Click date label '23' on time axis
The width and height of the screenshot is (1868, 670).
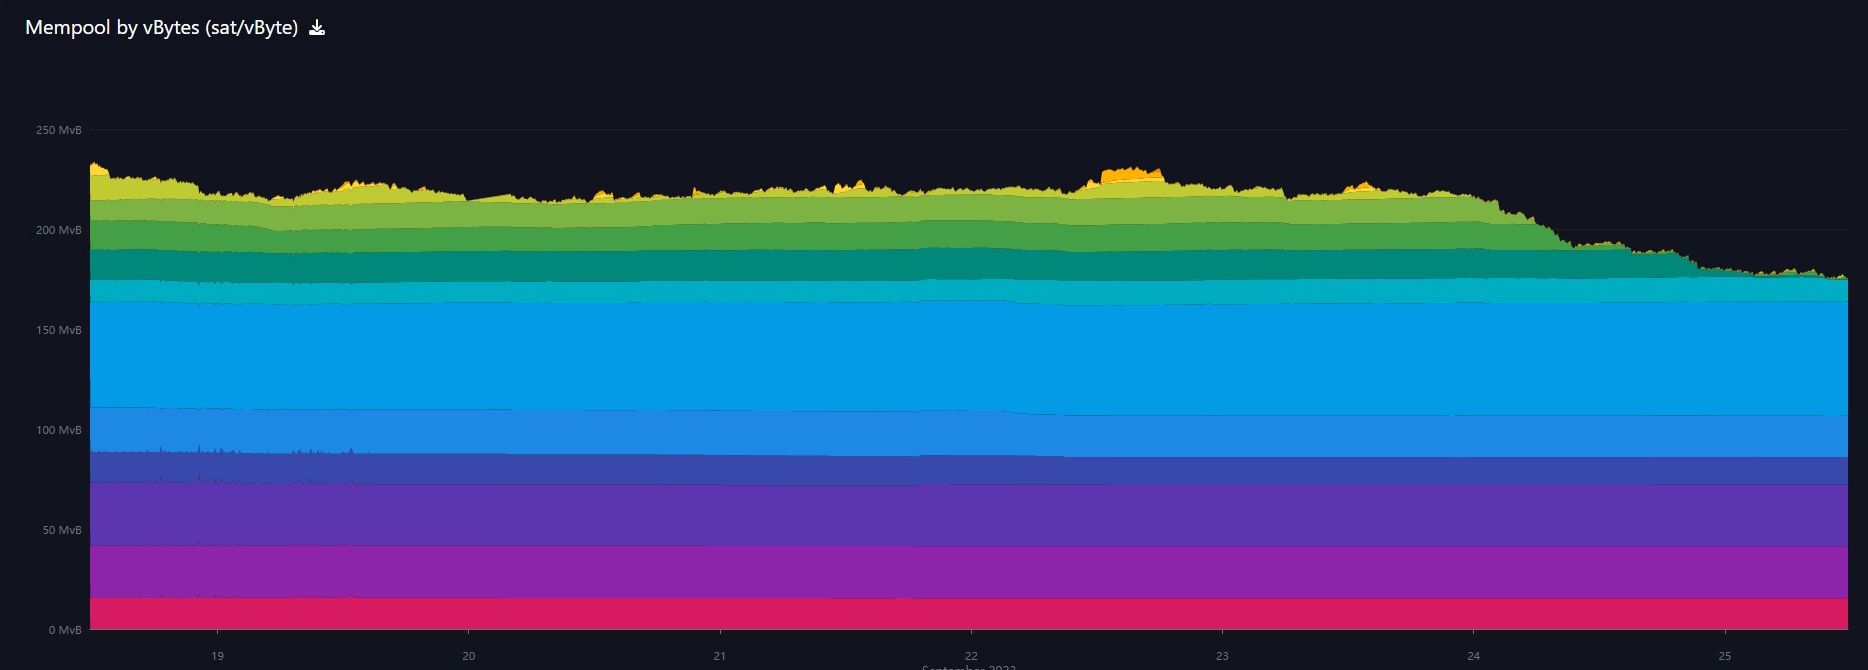(x=1222, y=657)
